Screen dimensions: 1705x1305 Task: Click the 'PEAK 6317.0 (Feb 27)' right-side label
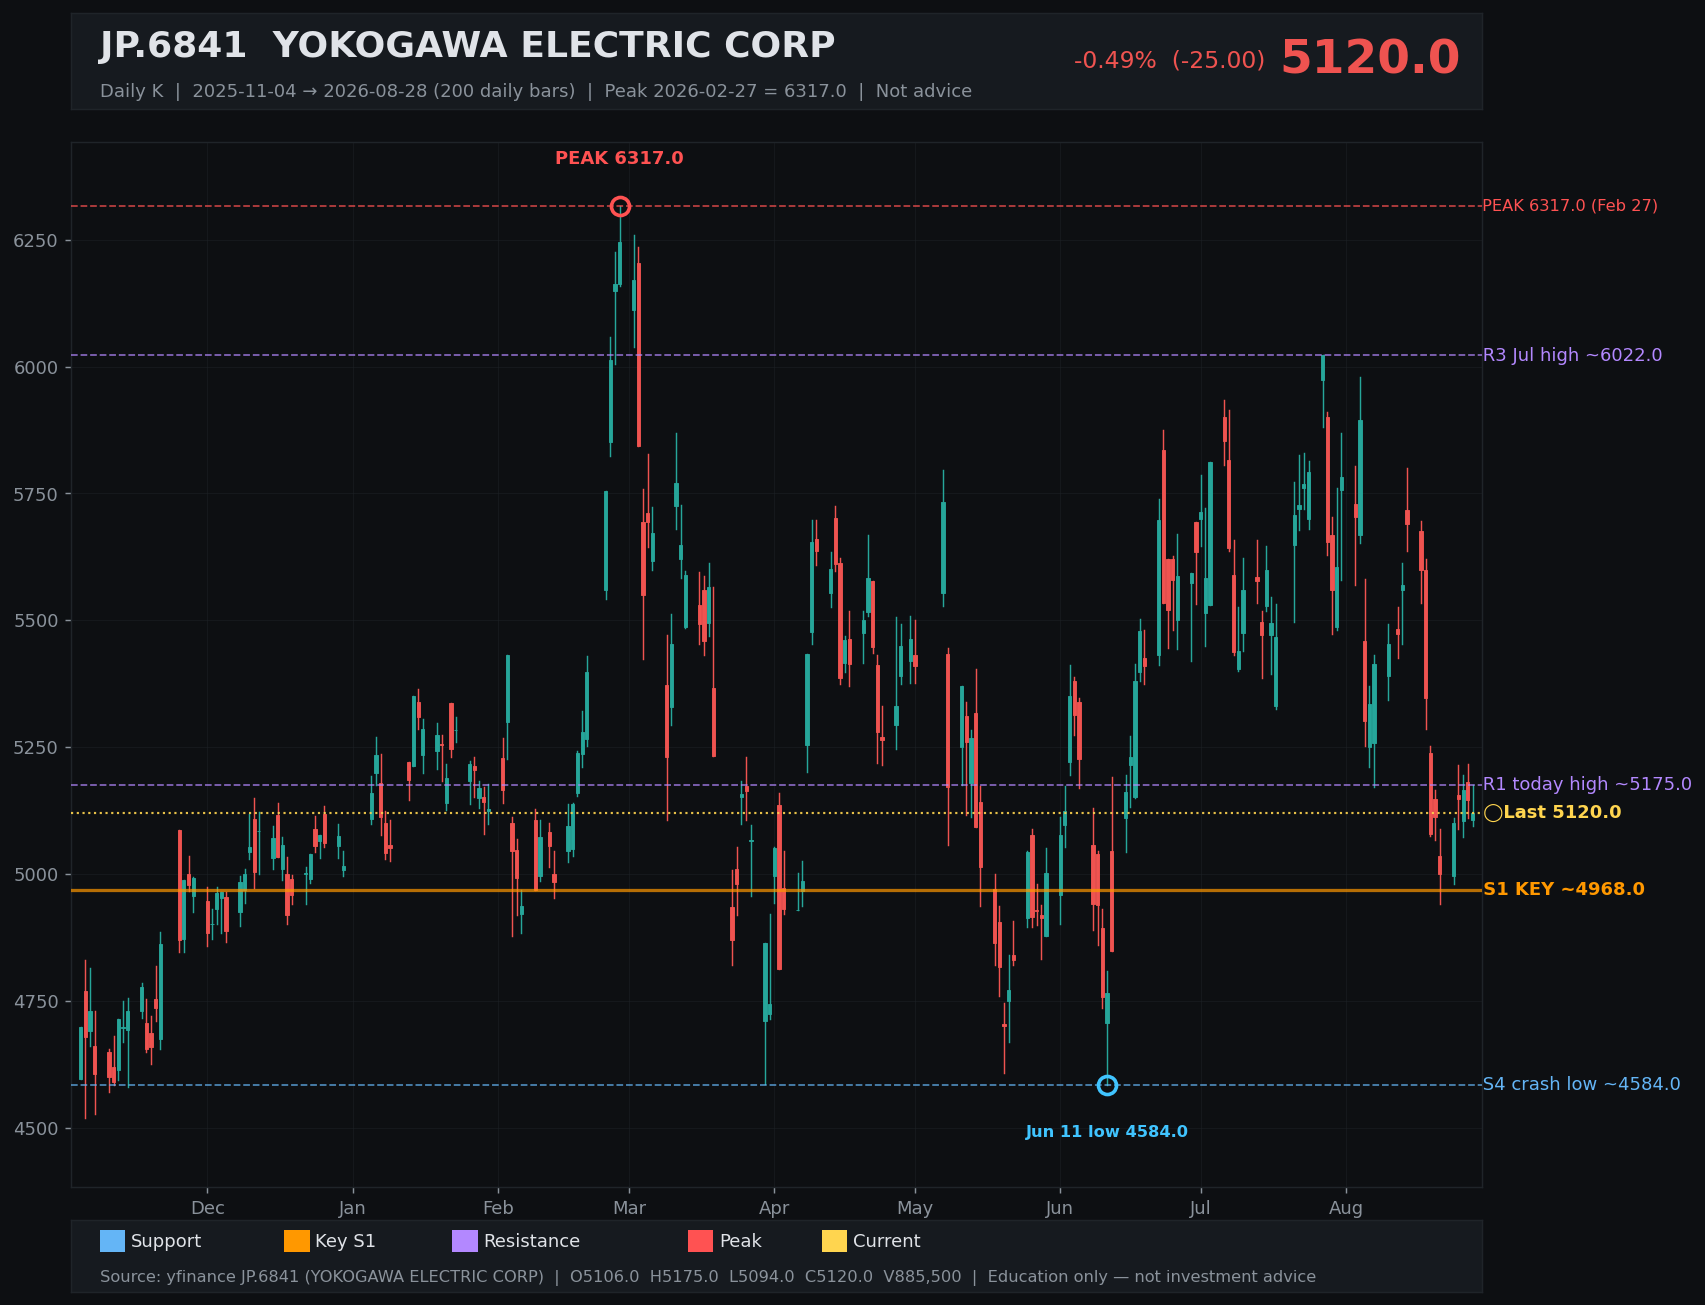pyautogui.click(x=1570, y=206)
